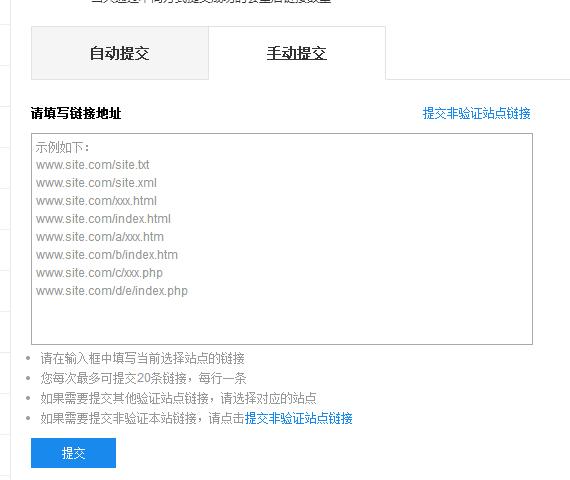Viewport: 570px width, 480px height.
Task: Click the 请在输入框中填写当前选择站点的链接 hint
Action: [142, 358]
